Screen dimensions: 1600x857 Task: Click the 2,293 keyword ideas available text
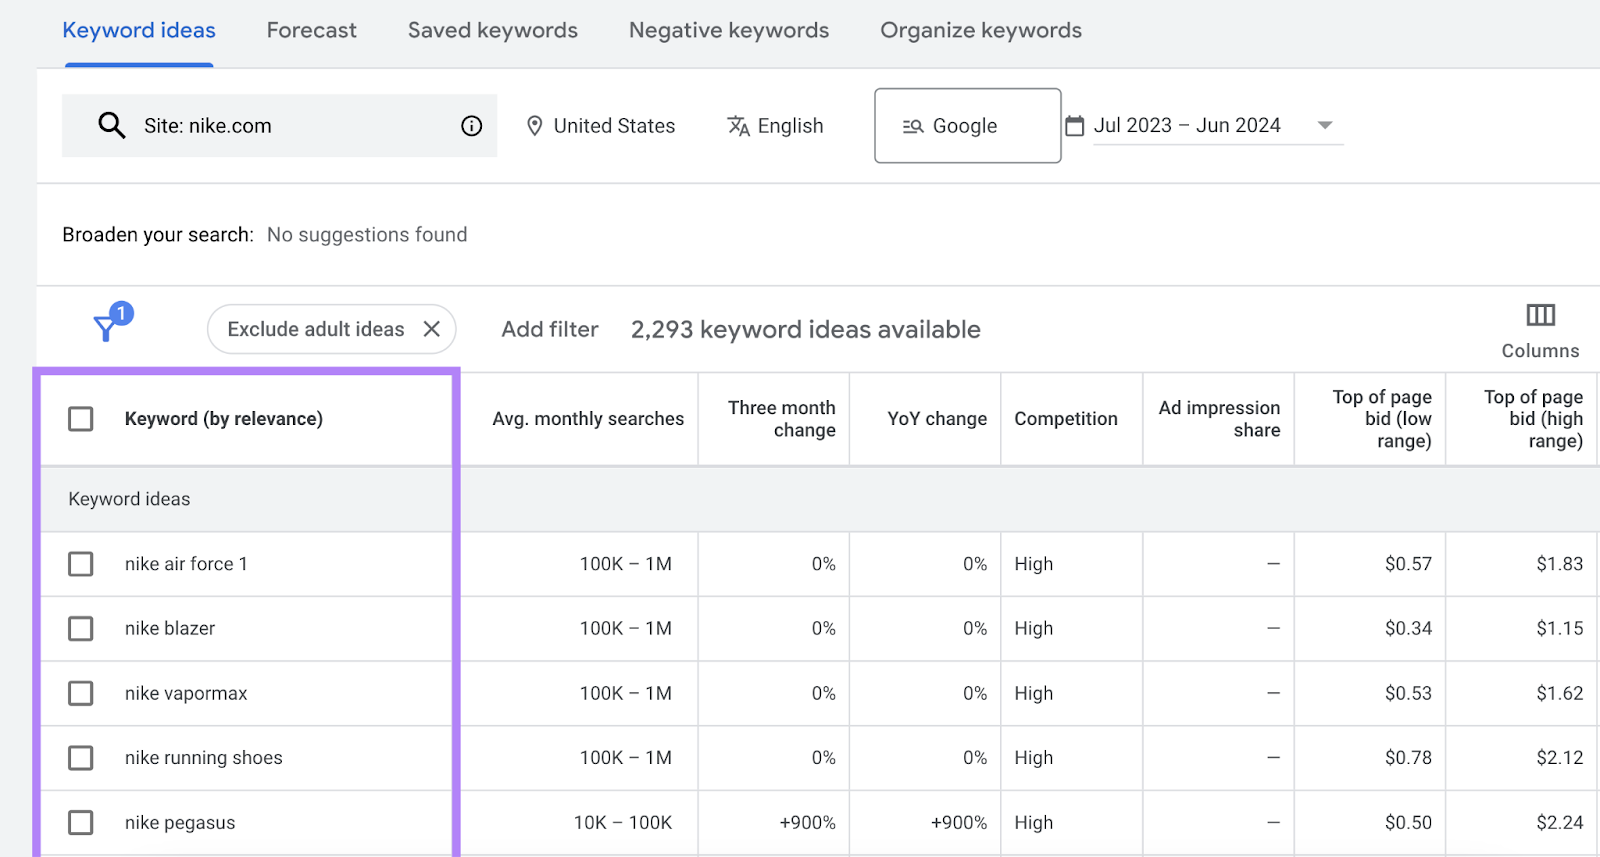tap(806, 329)
